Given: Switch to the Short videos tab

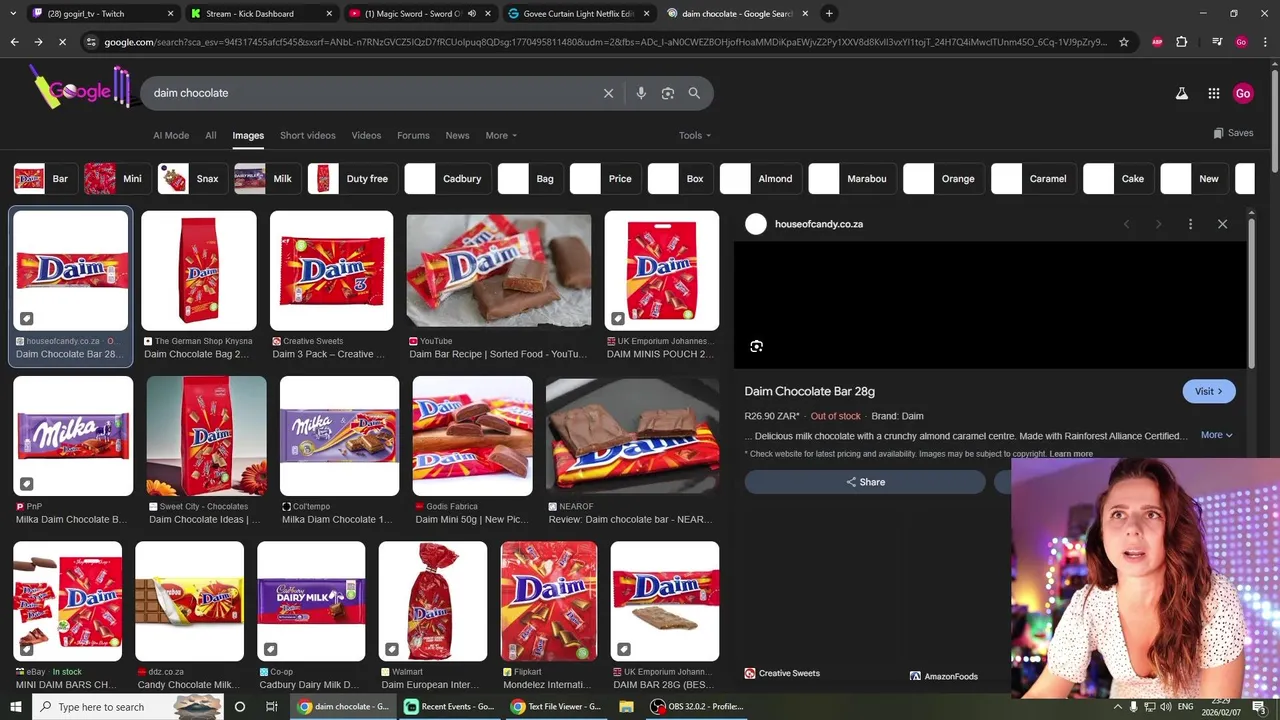Looking at the screenshot, I should 308,135.
